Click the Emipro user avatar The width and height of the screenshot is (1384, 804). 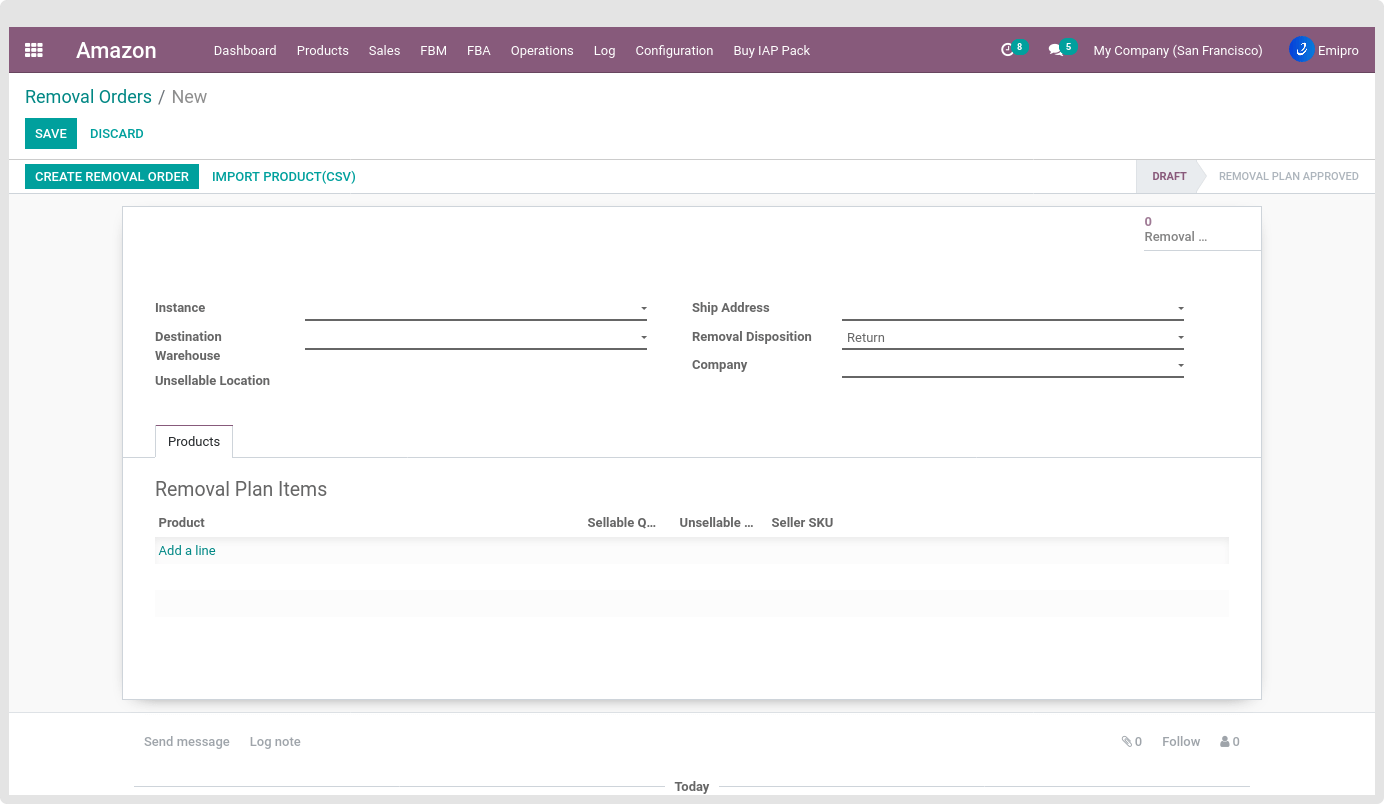(x=1301, y=49)
